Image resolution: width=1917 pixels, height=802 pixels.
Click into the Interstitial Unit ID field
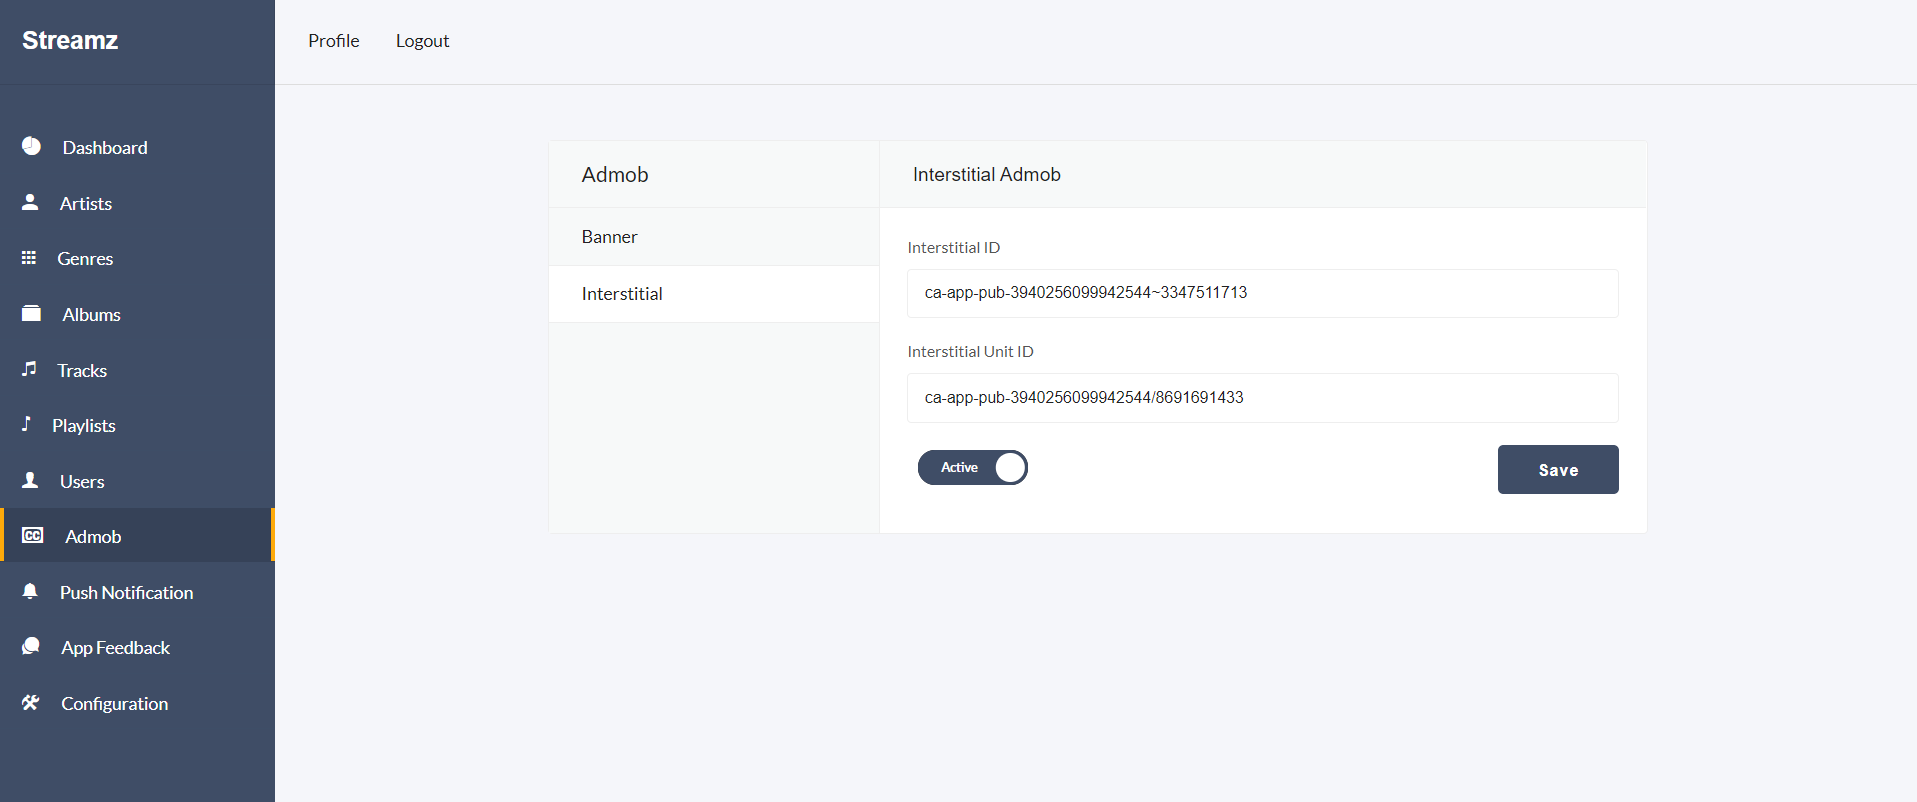[x=1261, y=398]
